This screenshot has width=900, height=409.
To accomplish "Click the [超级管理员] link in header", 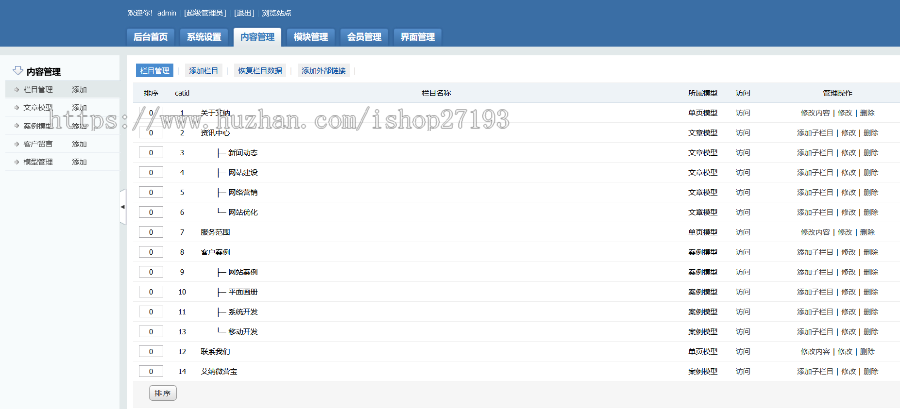I will (205, 13).
